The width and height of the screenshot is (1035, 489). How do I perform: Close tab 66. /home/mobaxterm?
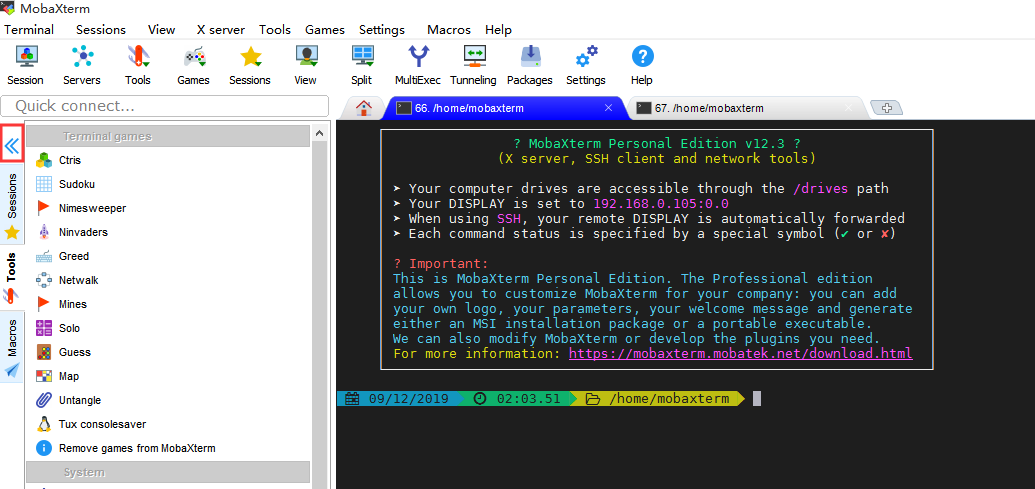point(609,108)
